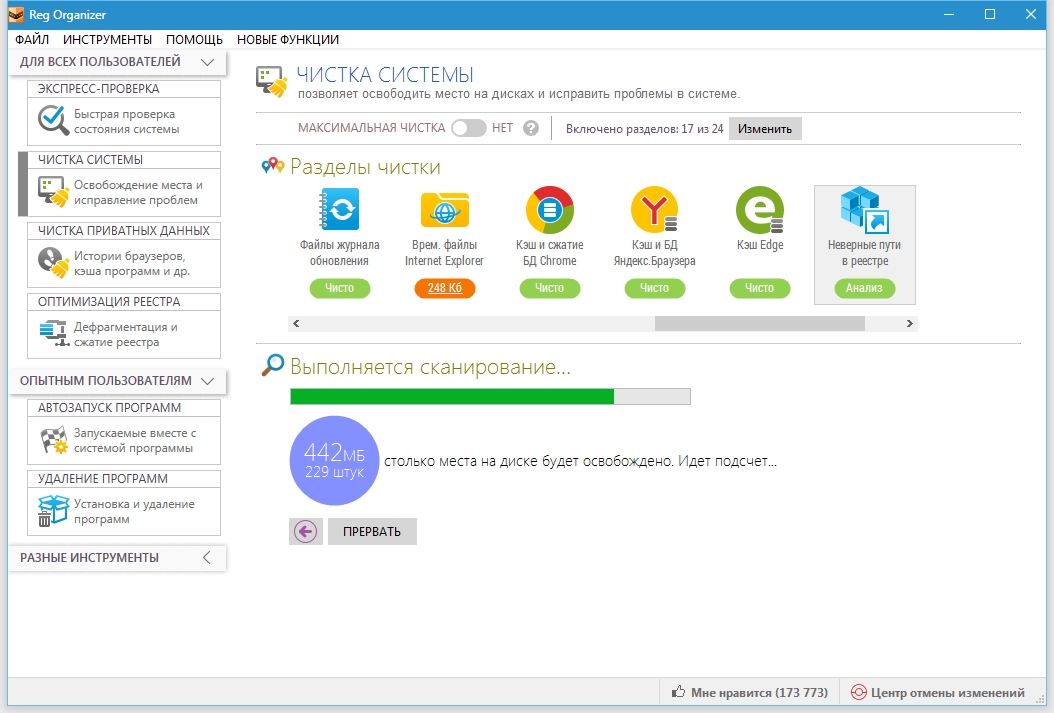Expand the Разные инструменты section
The image size is (1054, 713).
pyautogui.click(x=207, y=558)
